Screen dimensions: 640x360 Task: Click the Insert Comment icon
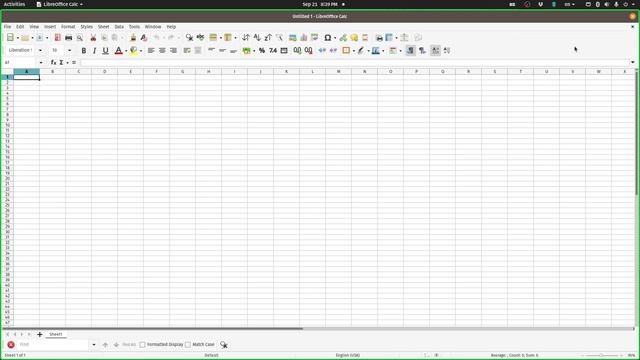[x=354, y=38]
